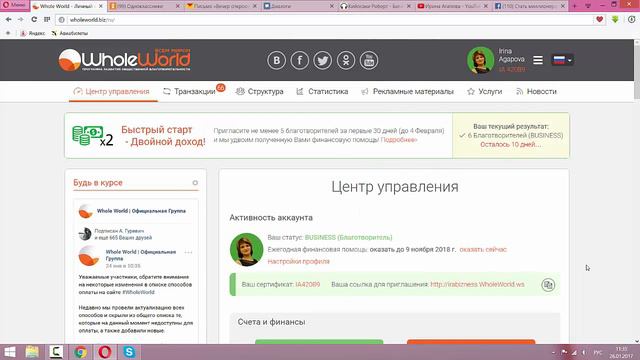Screen dimensions: 640x360
Task: Open the hamburger menu near Irina Agapova
Action: [538, 60]
